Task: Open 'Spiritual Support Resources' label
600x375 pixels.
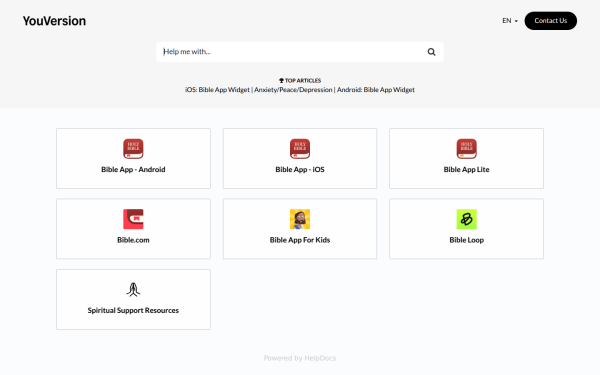Action: (x=133, y=310)
